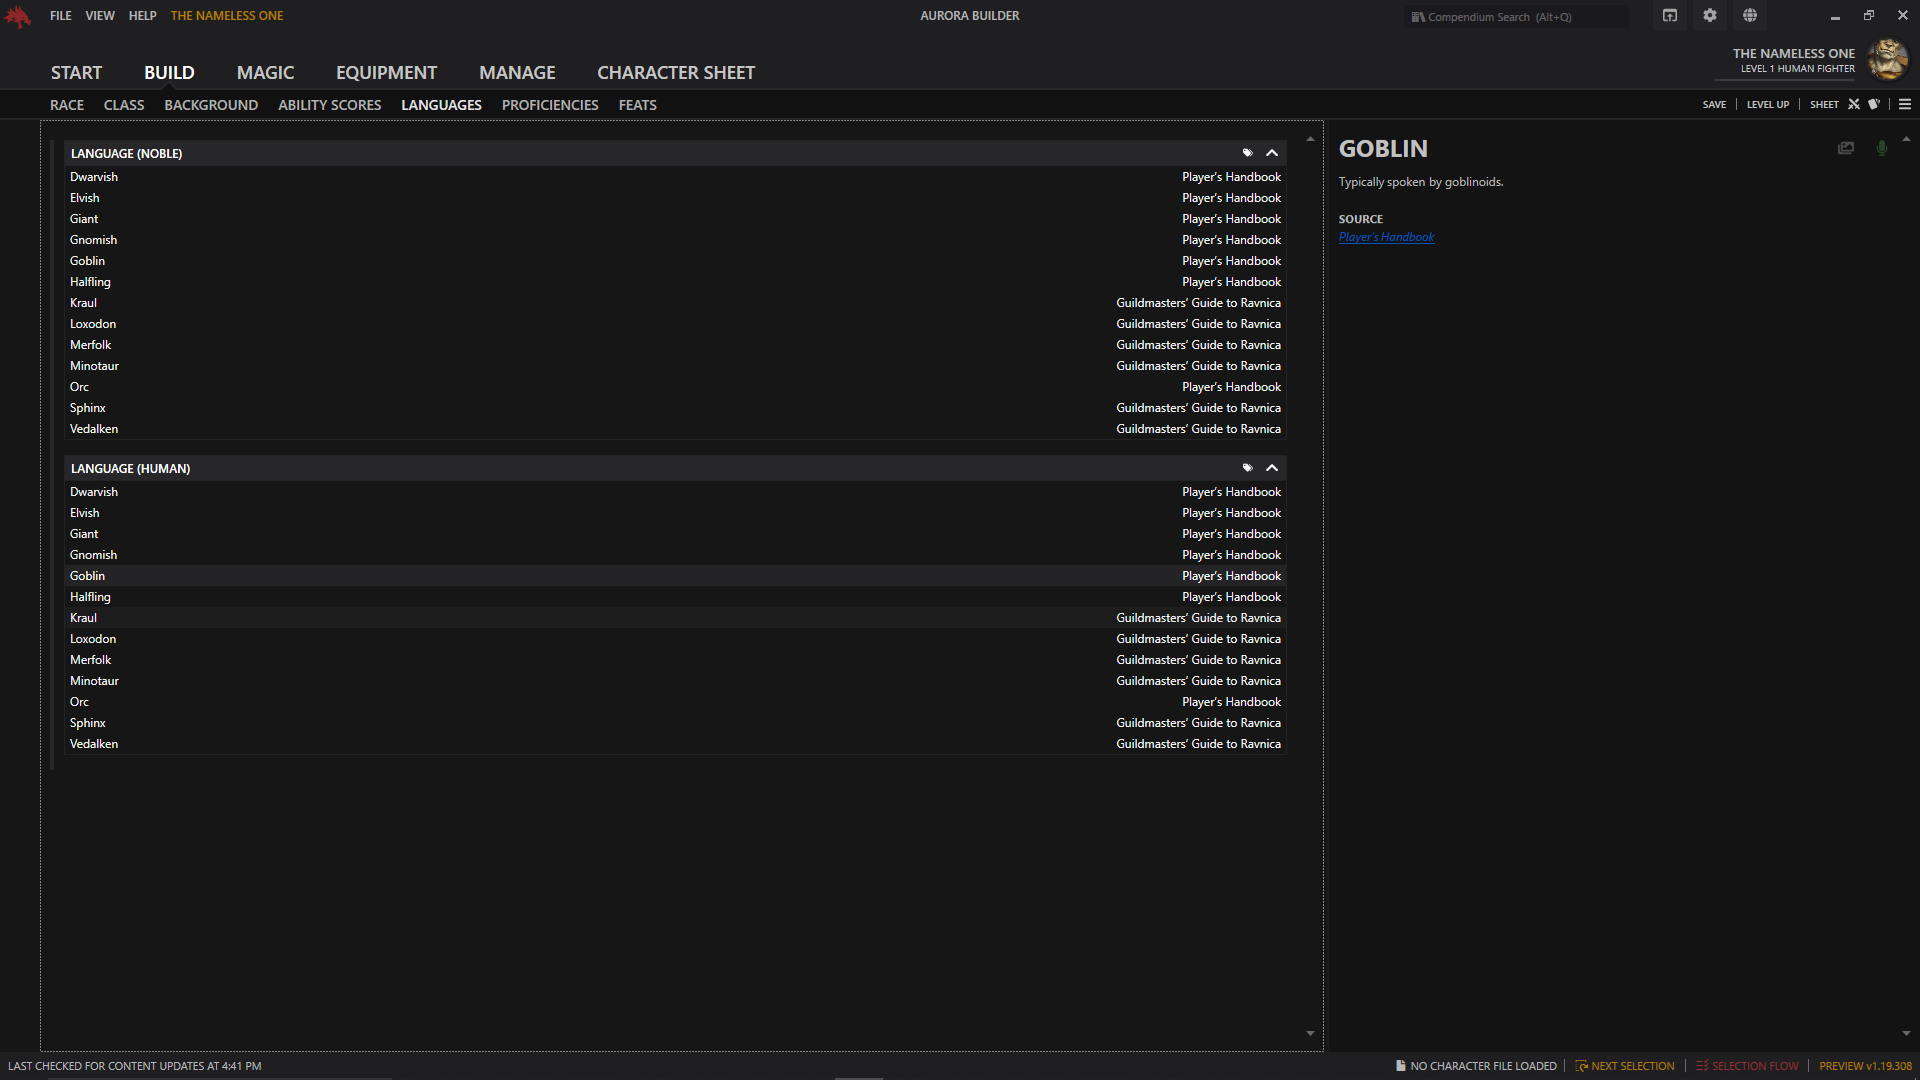Click the tag icon in Language (Human) header
Screen dimensions: 1920x1080
click(x=1247, y=468)
